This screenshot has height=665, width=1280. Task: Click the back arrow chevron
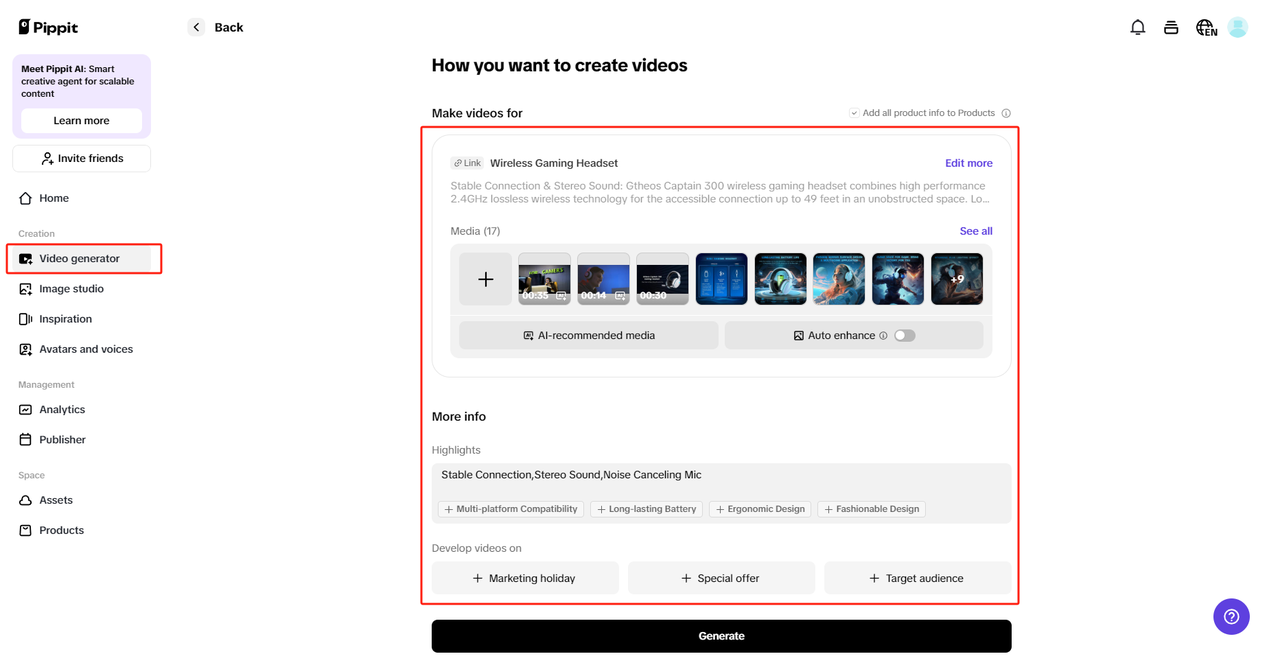[x=196, y=27]
